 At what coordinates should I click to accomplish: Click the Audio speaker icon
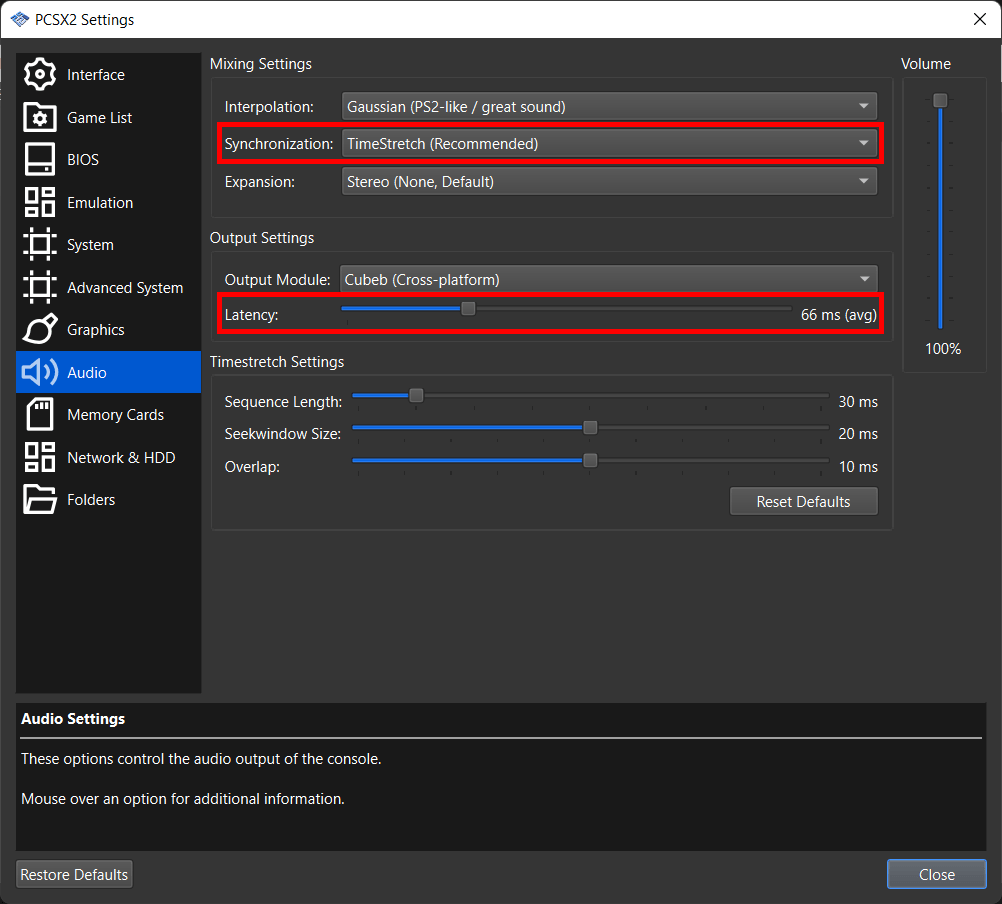tap(40, 372)
